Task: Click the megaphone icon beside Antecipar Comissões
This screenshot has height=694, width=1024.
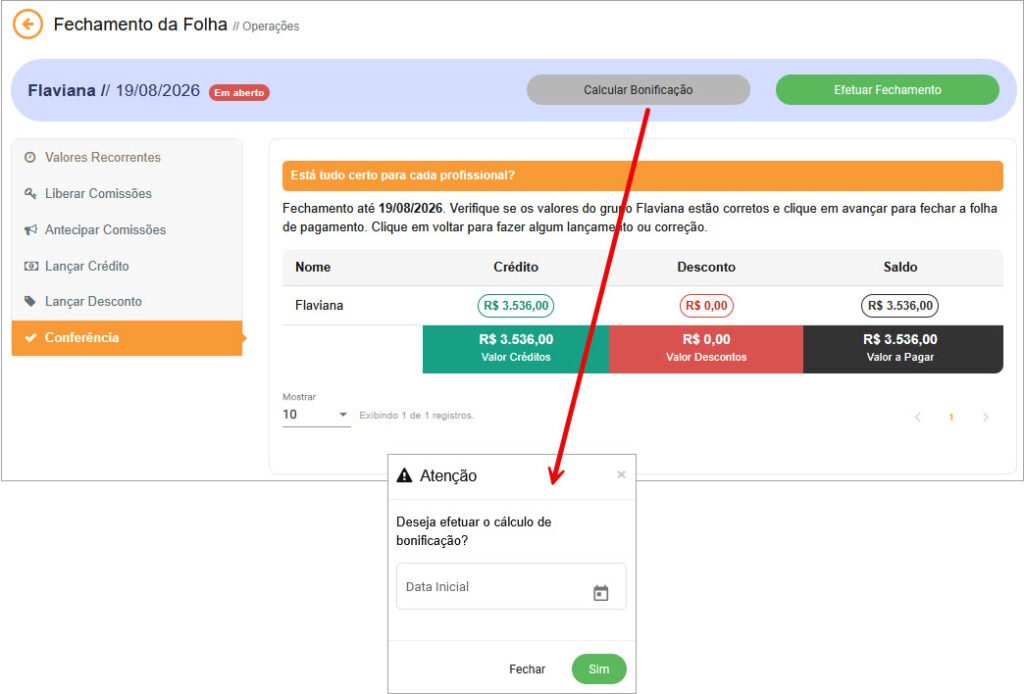Action: pos(30,230)
